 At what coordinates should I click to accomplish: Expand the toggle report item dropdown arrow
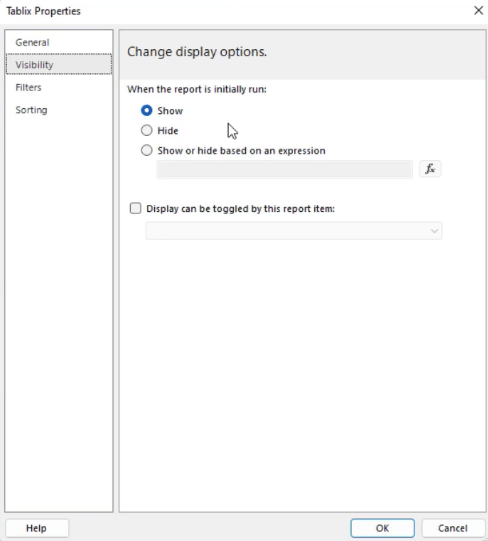coord(434,231)
